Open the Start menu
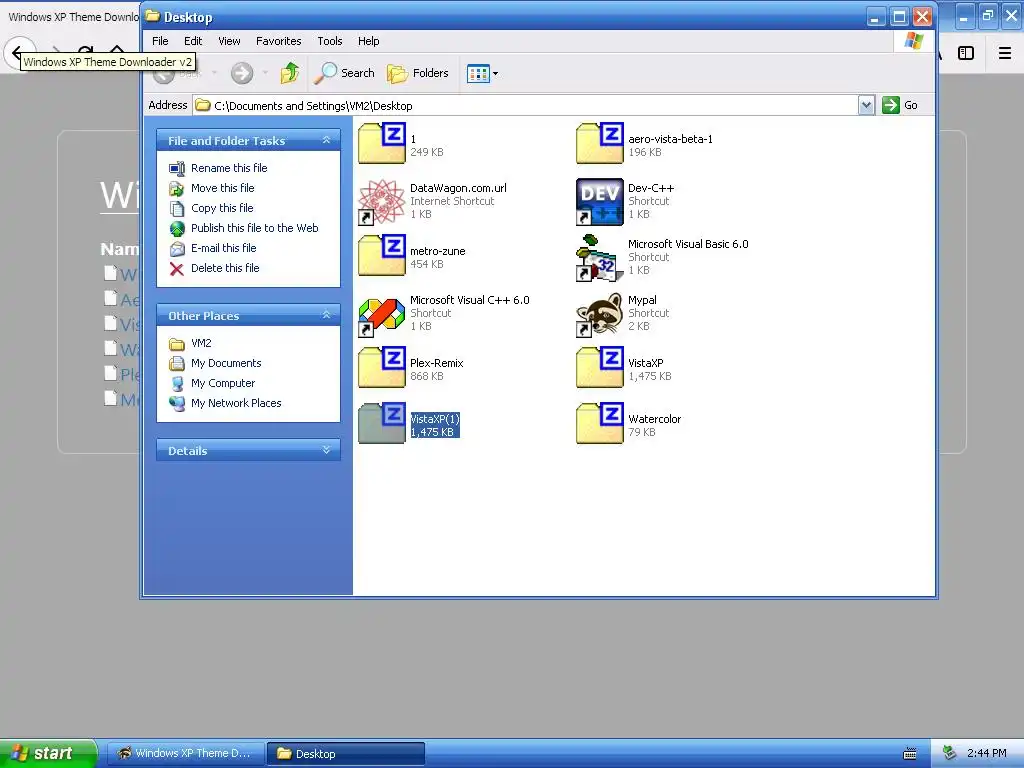Image resolution: width=1024 pixels, height=768 pixels. [48, 753]
